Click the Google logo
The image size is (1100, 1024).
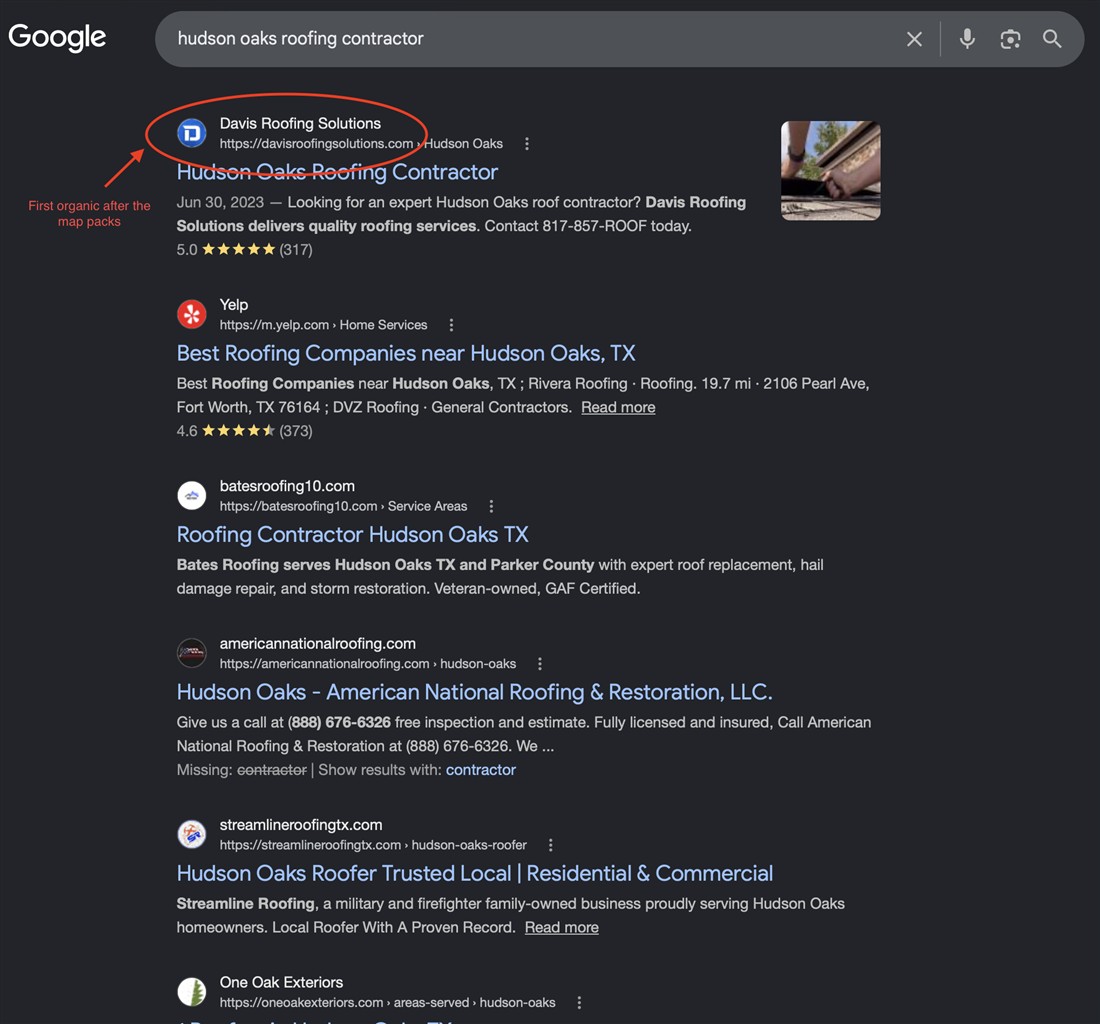pos(57,38)
